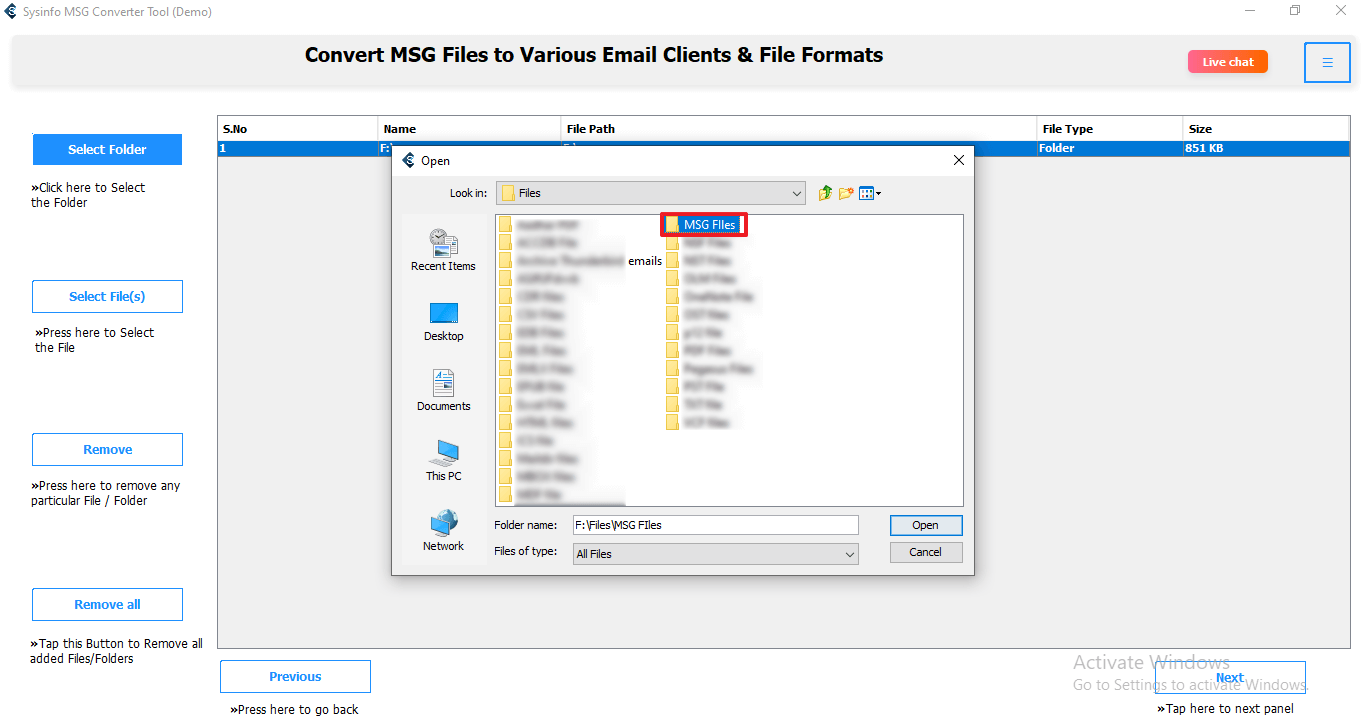Viewport: 1366px width, 728px height.
Task: Jump to Desktop in dialog sidebar
Action: [x=443, y=321]
